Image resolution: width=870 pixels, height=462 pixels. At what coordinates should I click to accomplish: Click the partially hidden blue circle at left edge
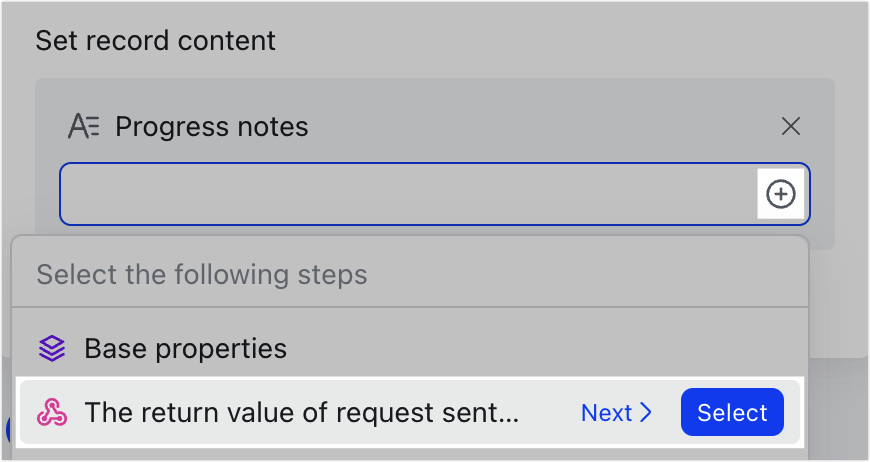point(9,429)
